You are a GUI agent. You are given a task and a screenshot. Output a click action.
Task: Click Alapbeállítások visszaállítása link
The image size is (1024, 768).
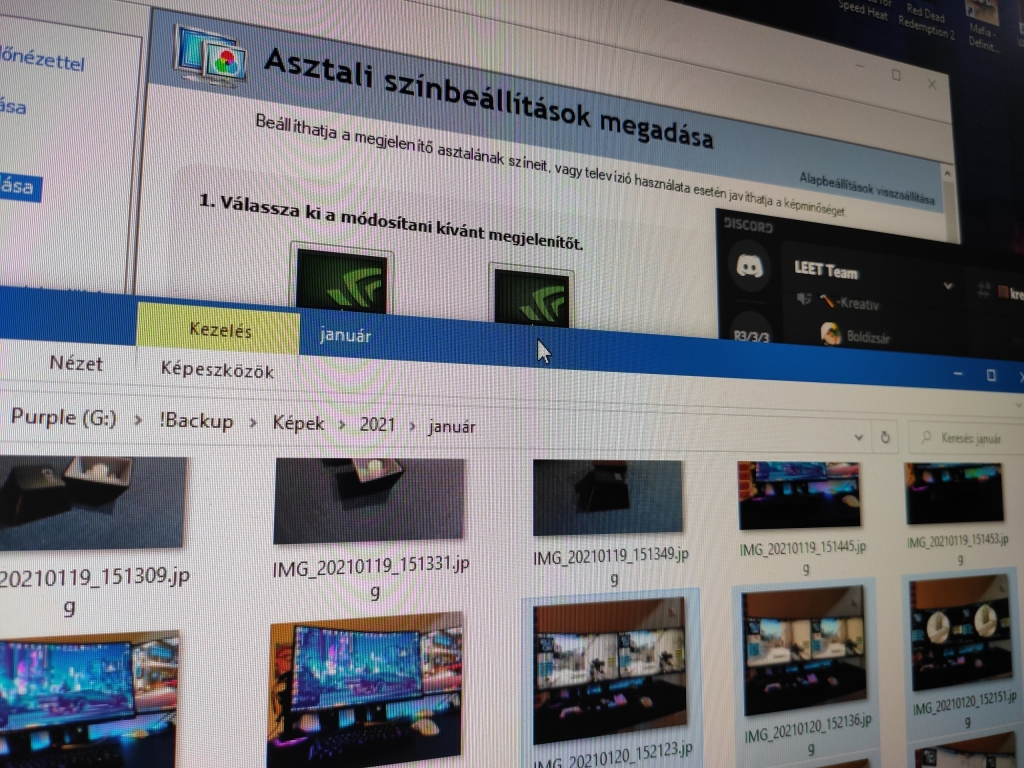(866, 185)
